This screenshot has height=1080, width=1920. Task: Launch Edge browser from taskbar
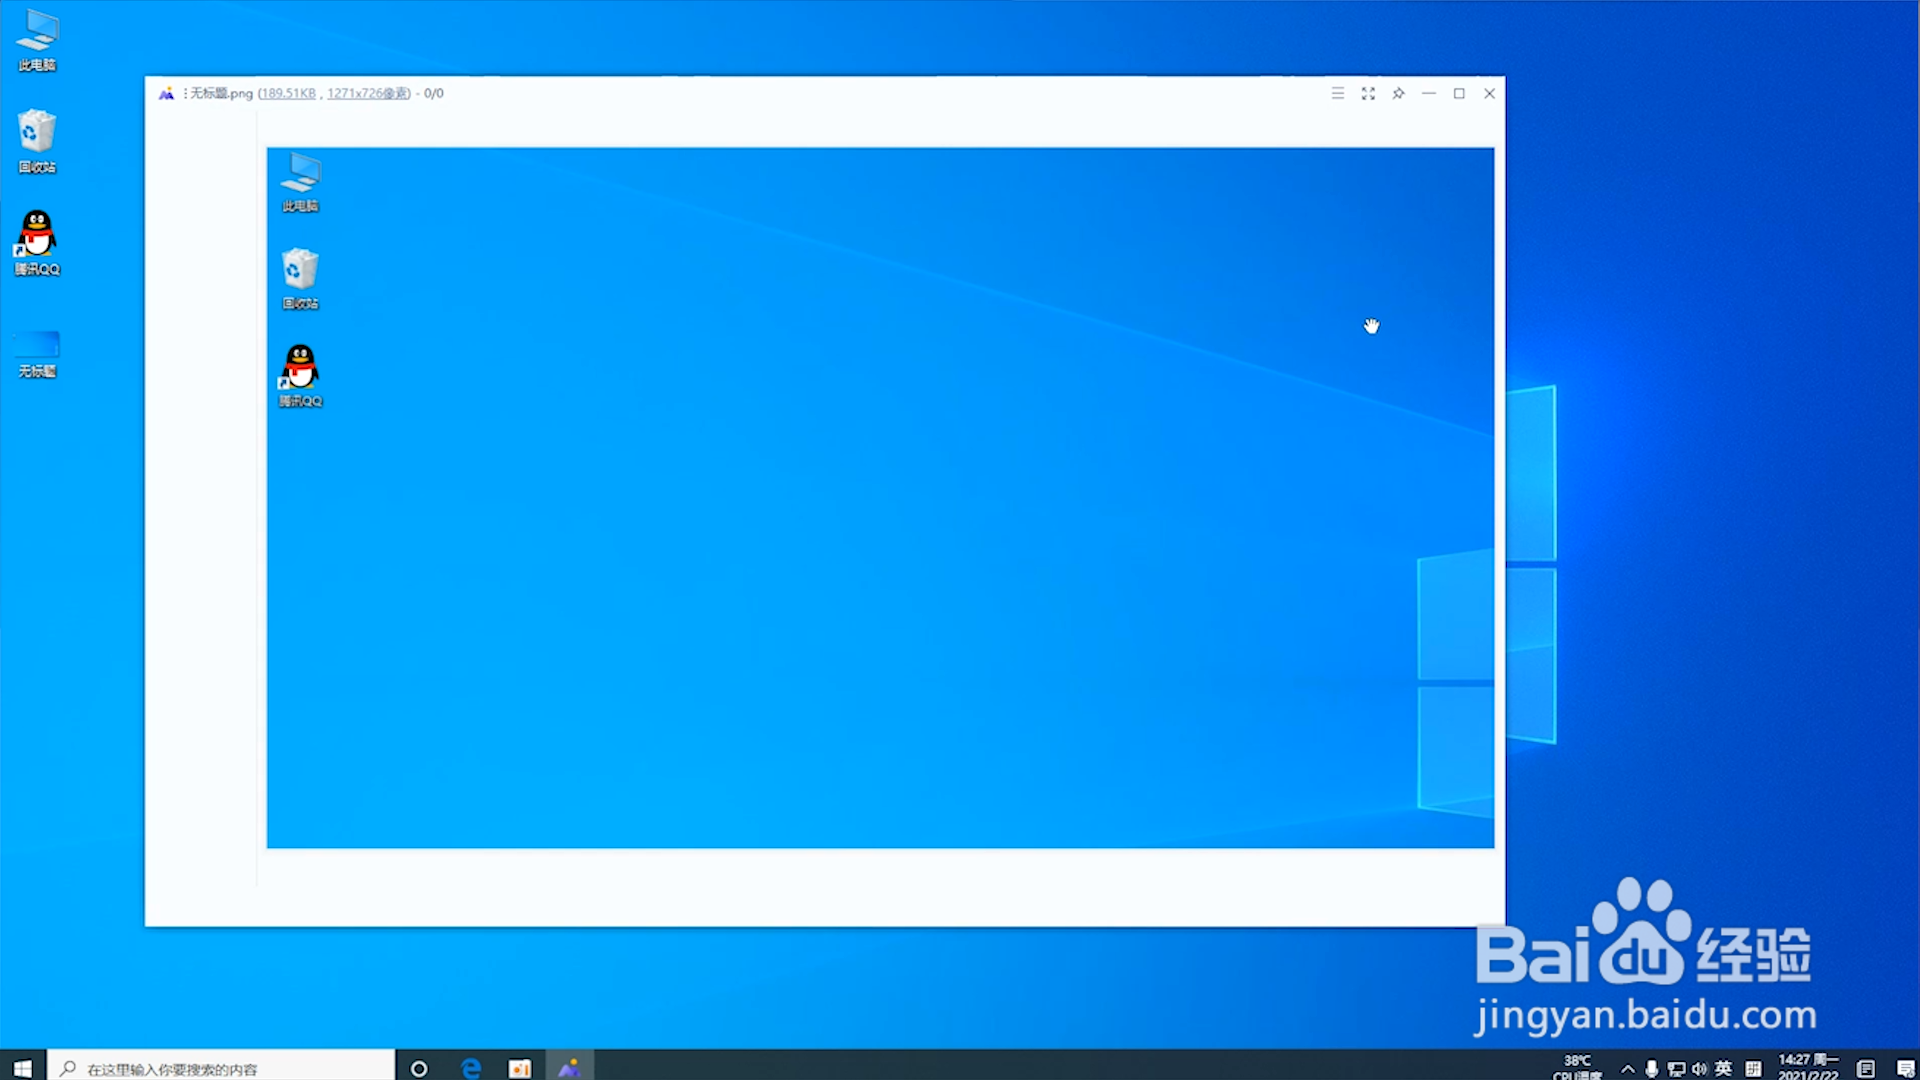pyautogui.click(x=471, y=1068)
